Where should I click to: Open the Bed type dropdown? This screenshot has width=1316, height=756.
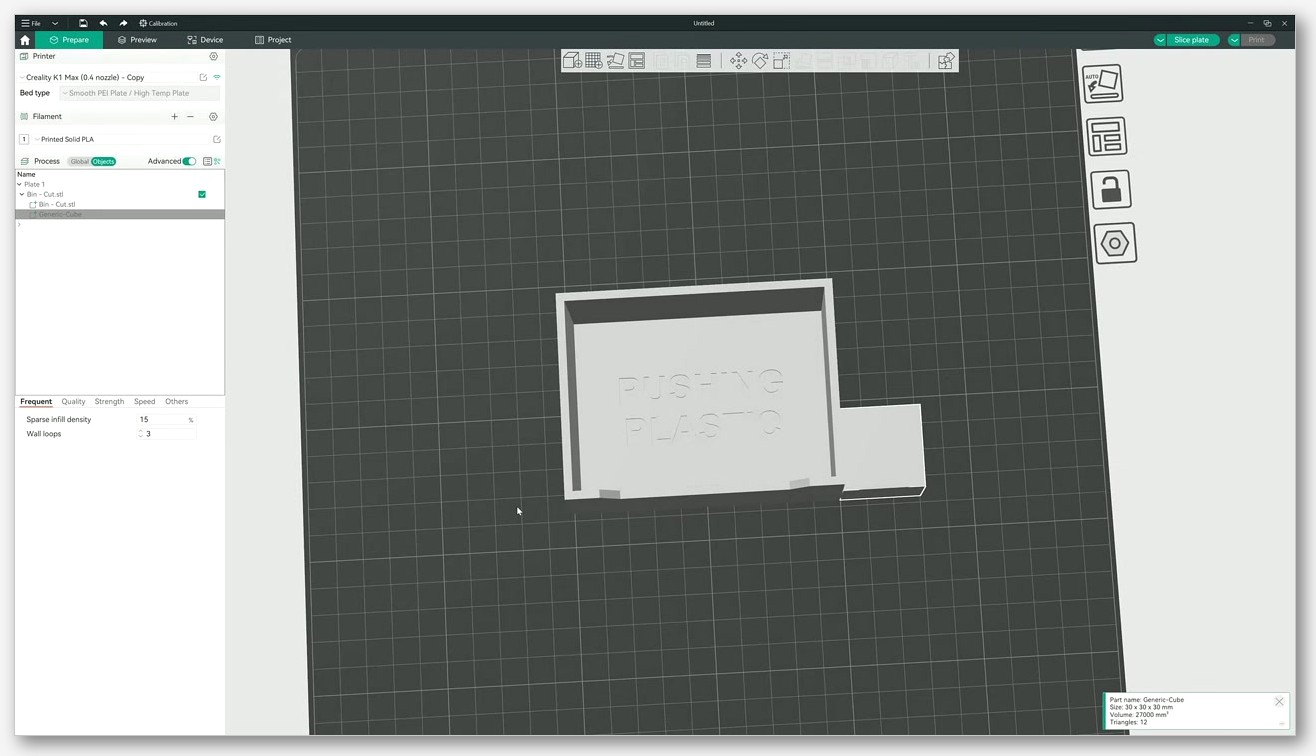pos(139,93)
